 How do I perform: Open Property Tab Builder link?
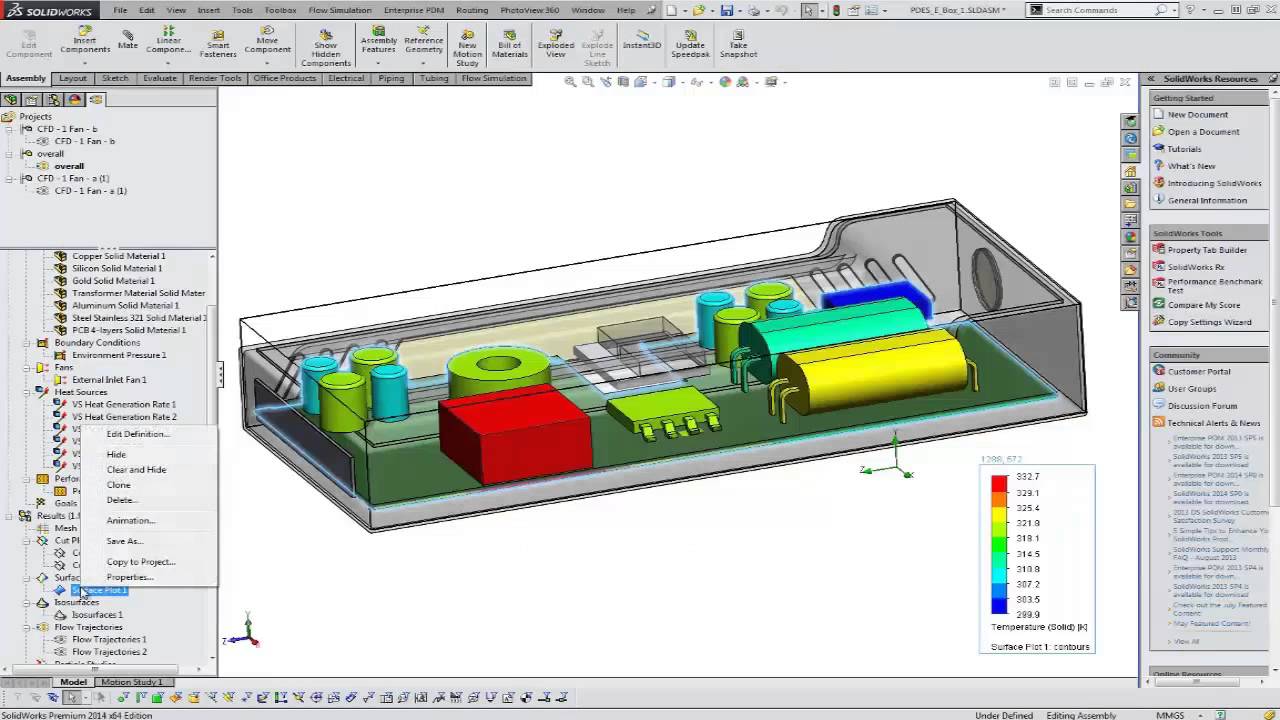tap(1207, 250)
